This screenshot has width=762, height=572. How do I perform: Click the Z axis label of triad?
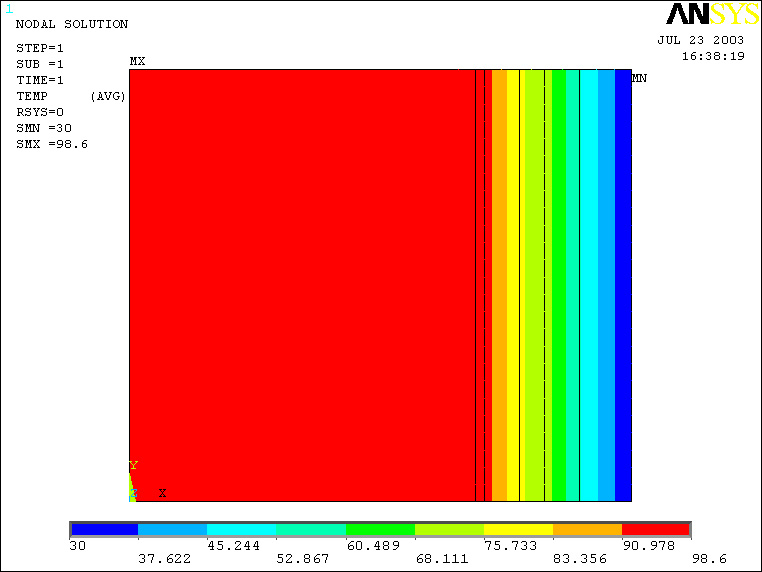pos(134,494)
